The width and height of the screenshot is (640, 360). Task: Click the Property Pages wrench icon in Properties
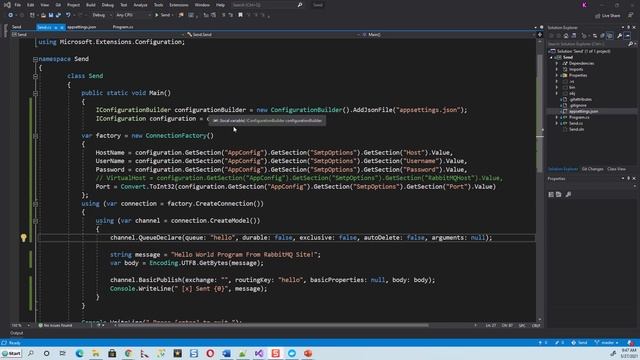568,195
